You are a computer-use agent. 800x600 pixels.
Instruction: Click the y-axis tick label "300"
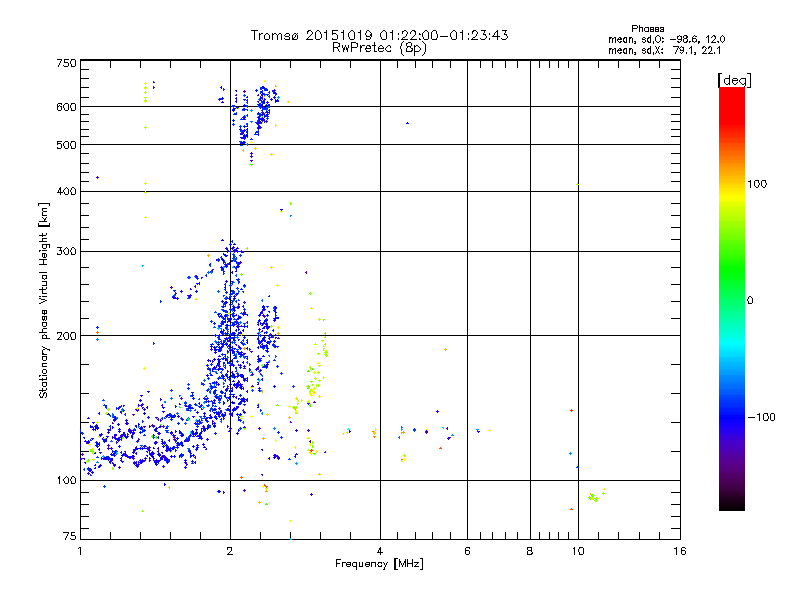[x=66, y=252]
